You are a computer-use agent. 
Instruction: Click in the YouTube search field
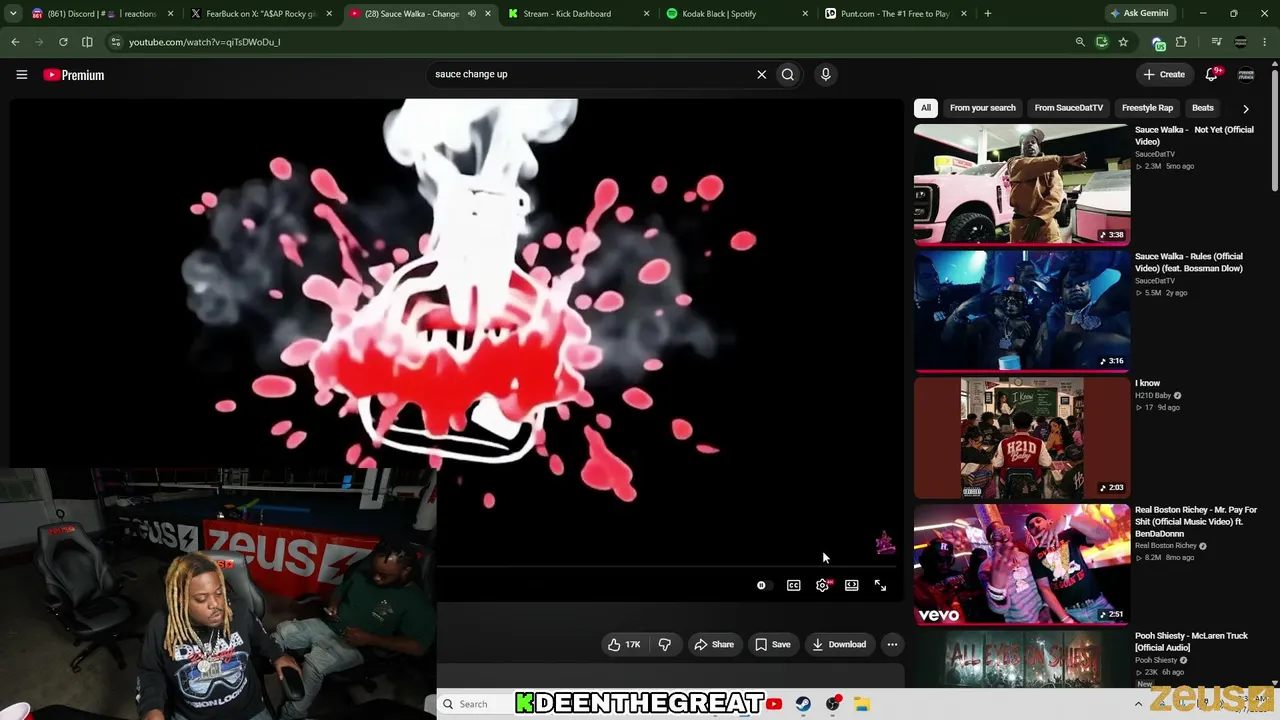pos(590,74)
